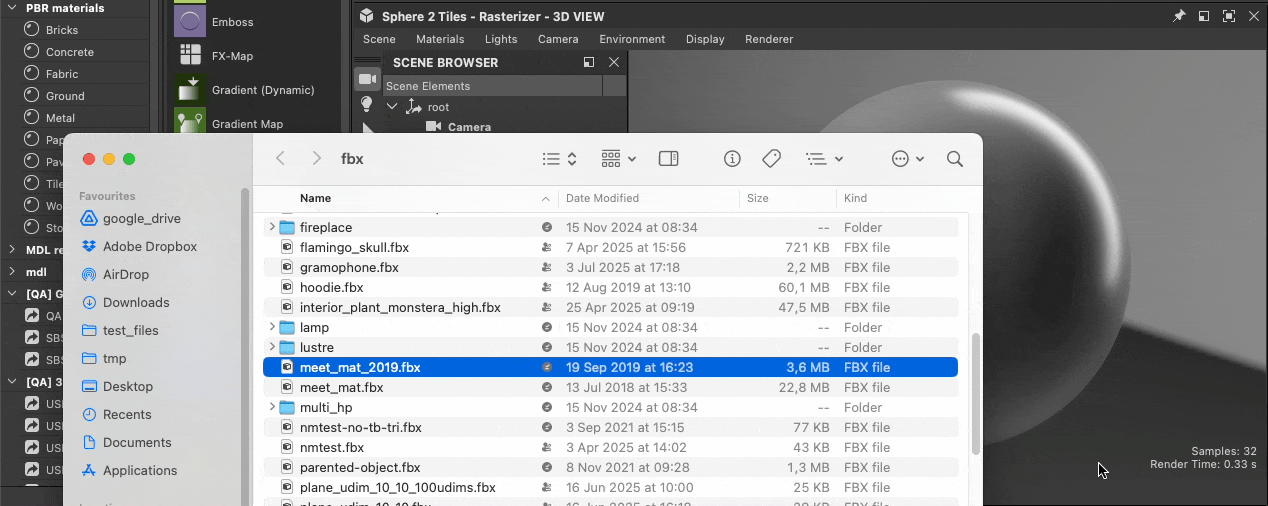Open the Renderer menu
The image size is (1268, 506).
coord(769,39)
